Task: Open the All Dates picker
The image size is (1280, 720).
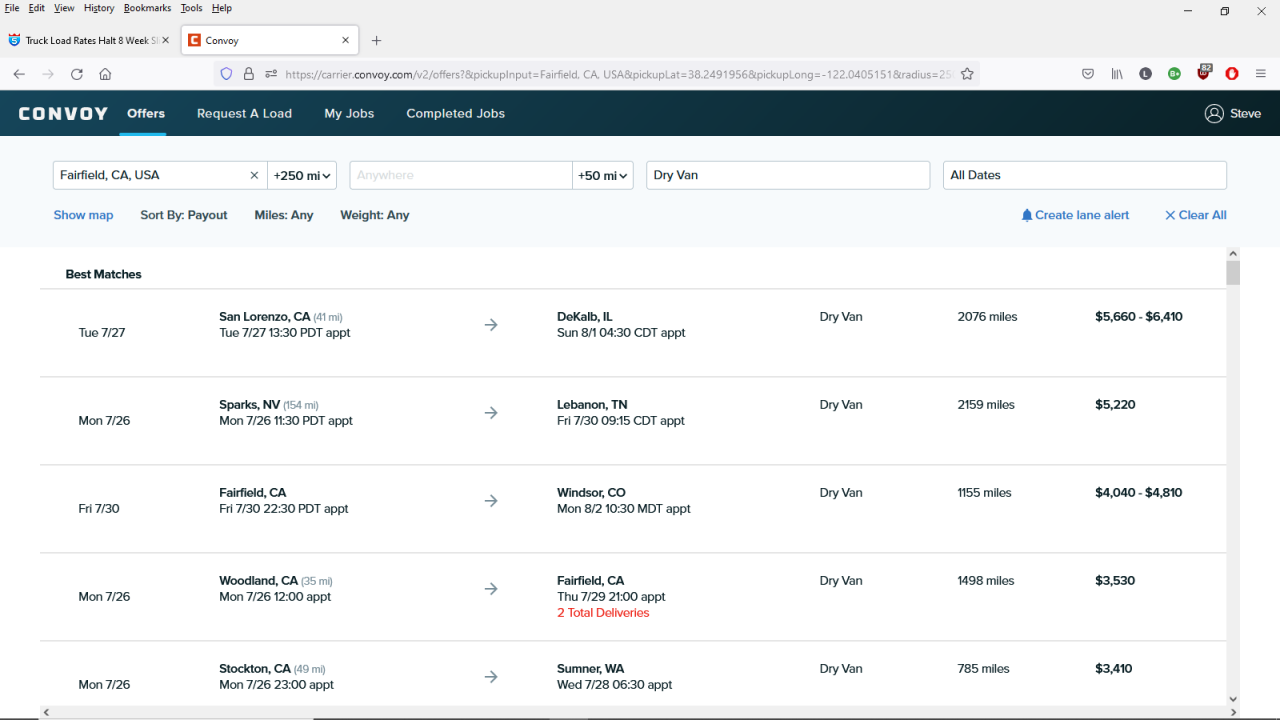Action: point(1085,175)
